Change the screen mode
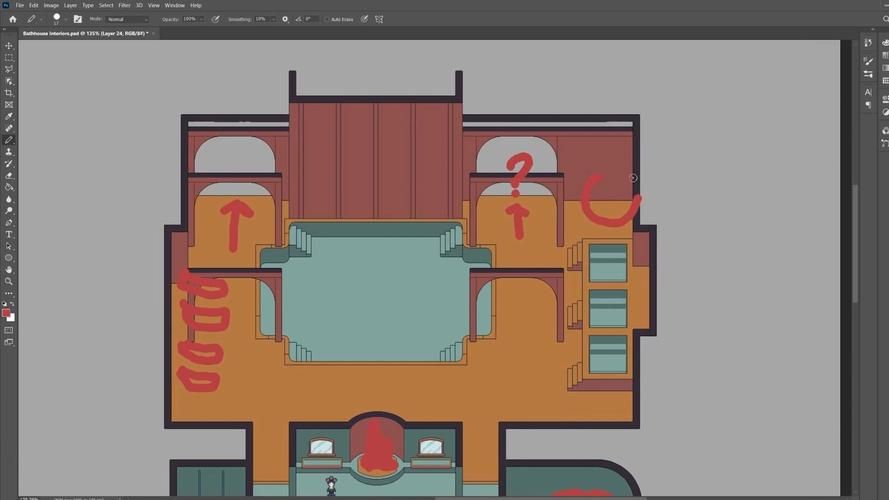Image resolution: width=889 pixels, height=500 pixels. click(x=9, y=342)
